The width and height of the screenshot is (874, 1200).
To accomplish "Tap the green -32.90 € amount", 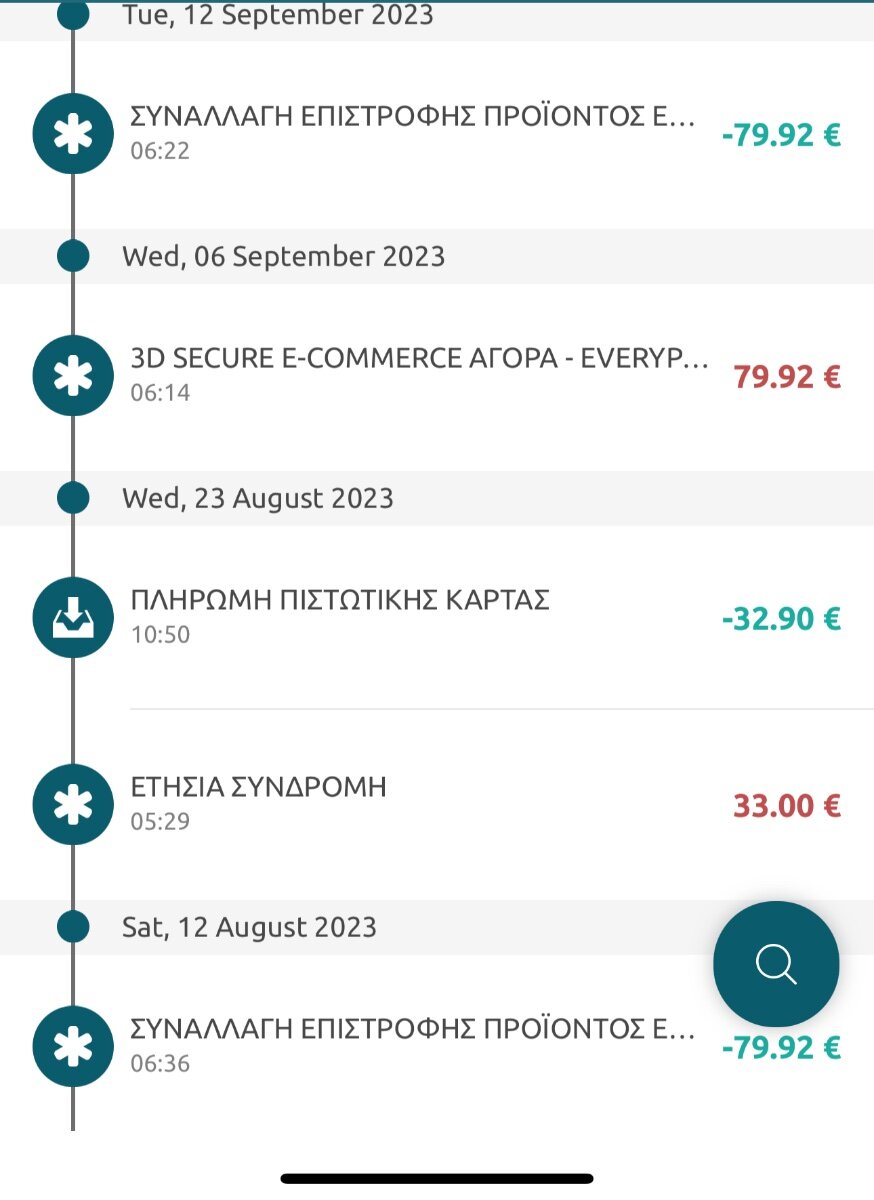I will [781, 619].
